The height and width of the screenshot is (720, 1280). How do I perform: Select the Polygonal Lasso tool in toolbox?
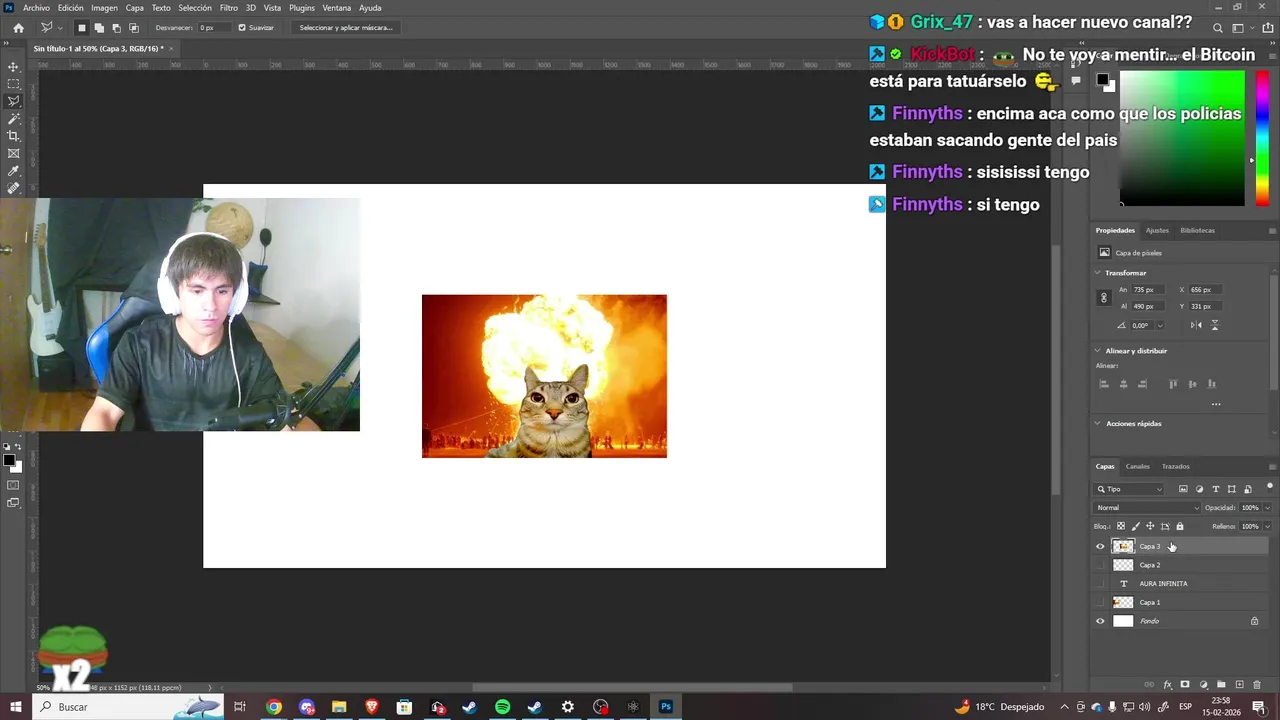(x=13, y=101)
